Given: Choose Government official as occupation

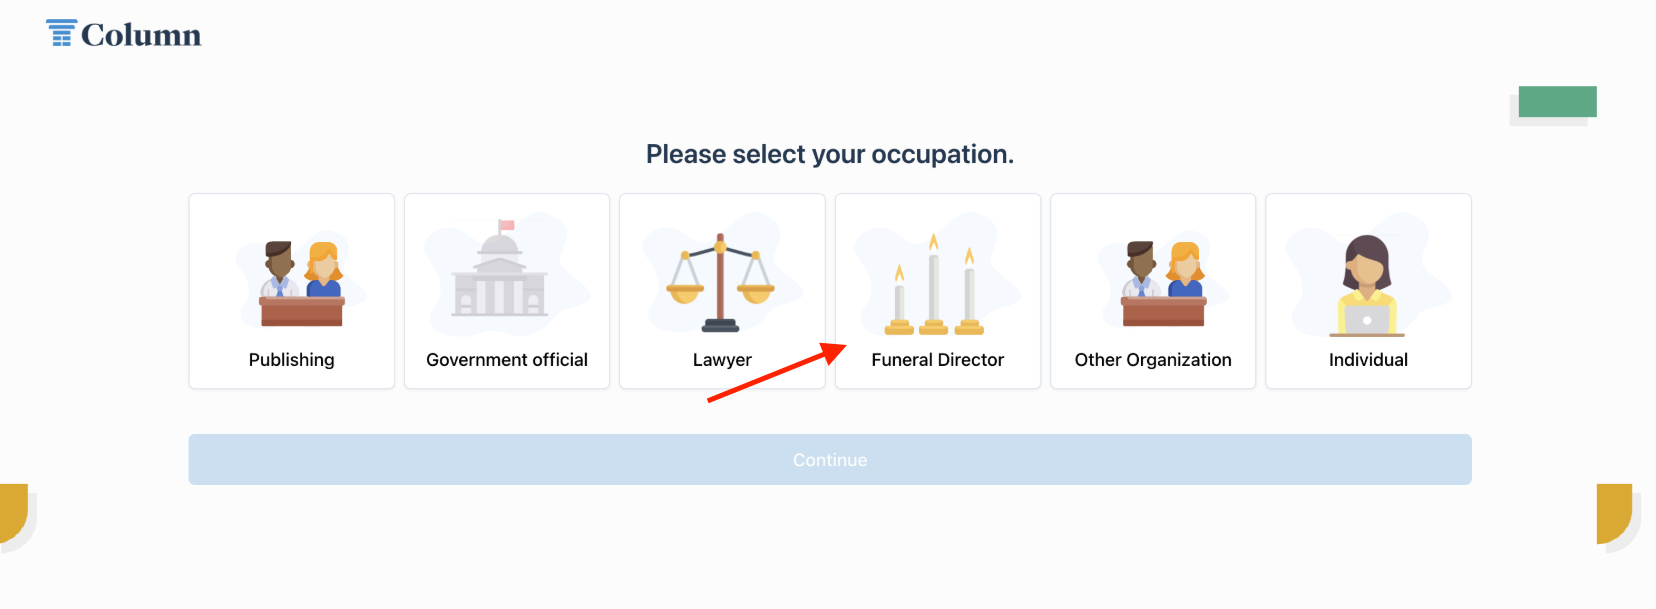Looking at the screenshot, I should 507,360.
